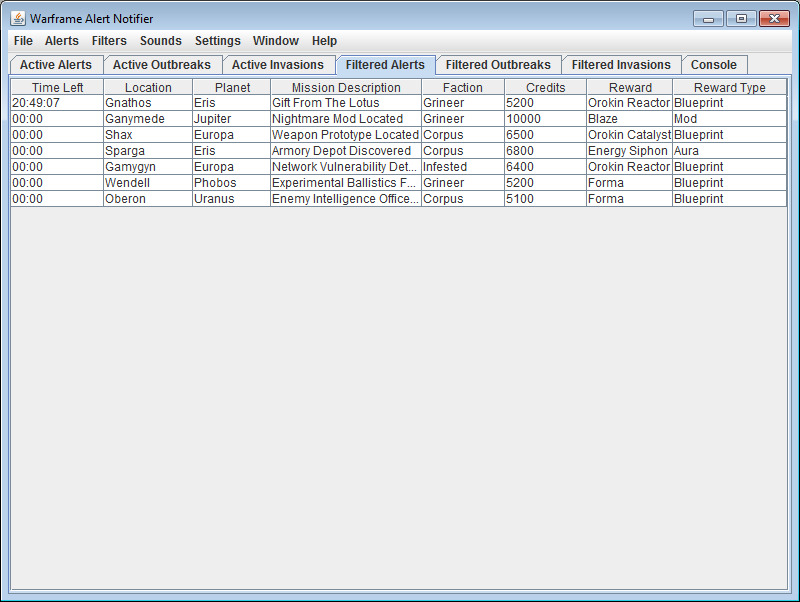
Task: Click the Java app icon in title bar
Action: 17,18
